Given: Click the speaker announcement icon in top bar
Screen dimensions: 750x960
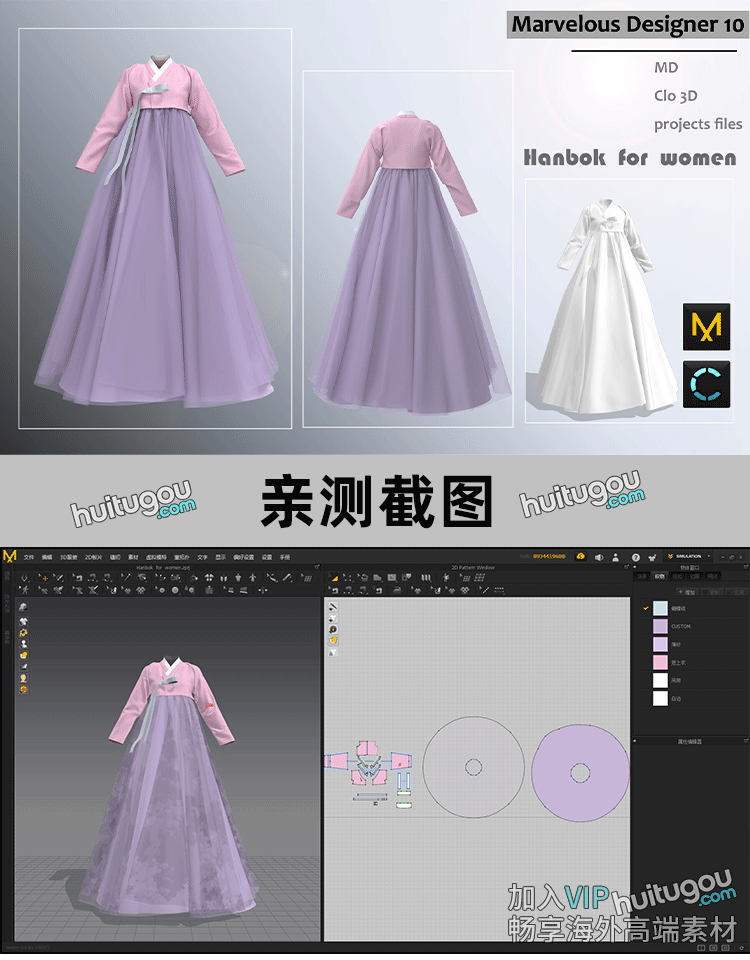Looking at the screenshot, I should click(x=598, y=556).
